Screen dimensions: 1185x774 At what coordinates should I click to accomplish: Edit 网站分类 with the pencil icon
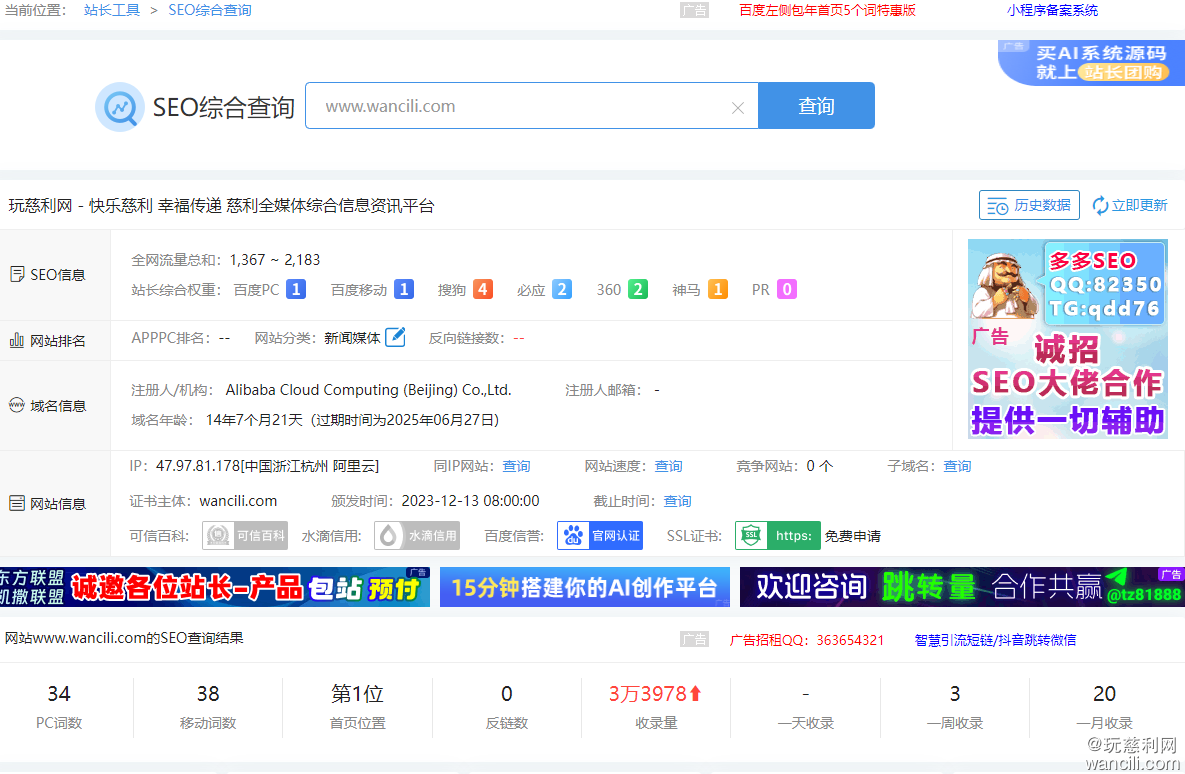(395, 337)
